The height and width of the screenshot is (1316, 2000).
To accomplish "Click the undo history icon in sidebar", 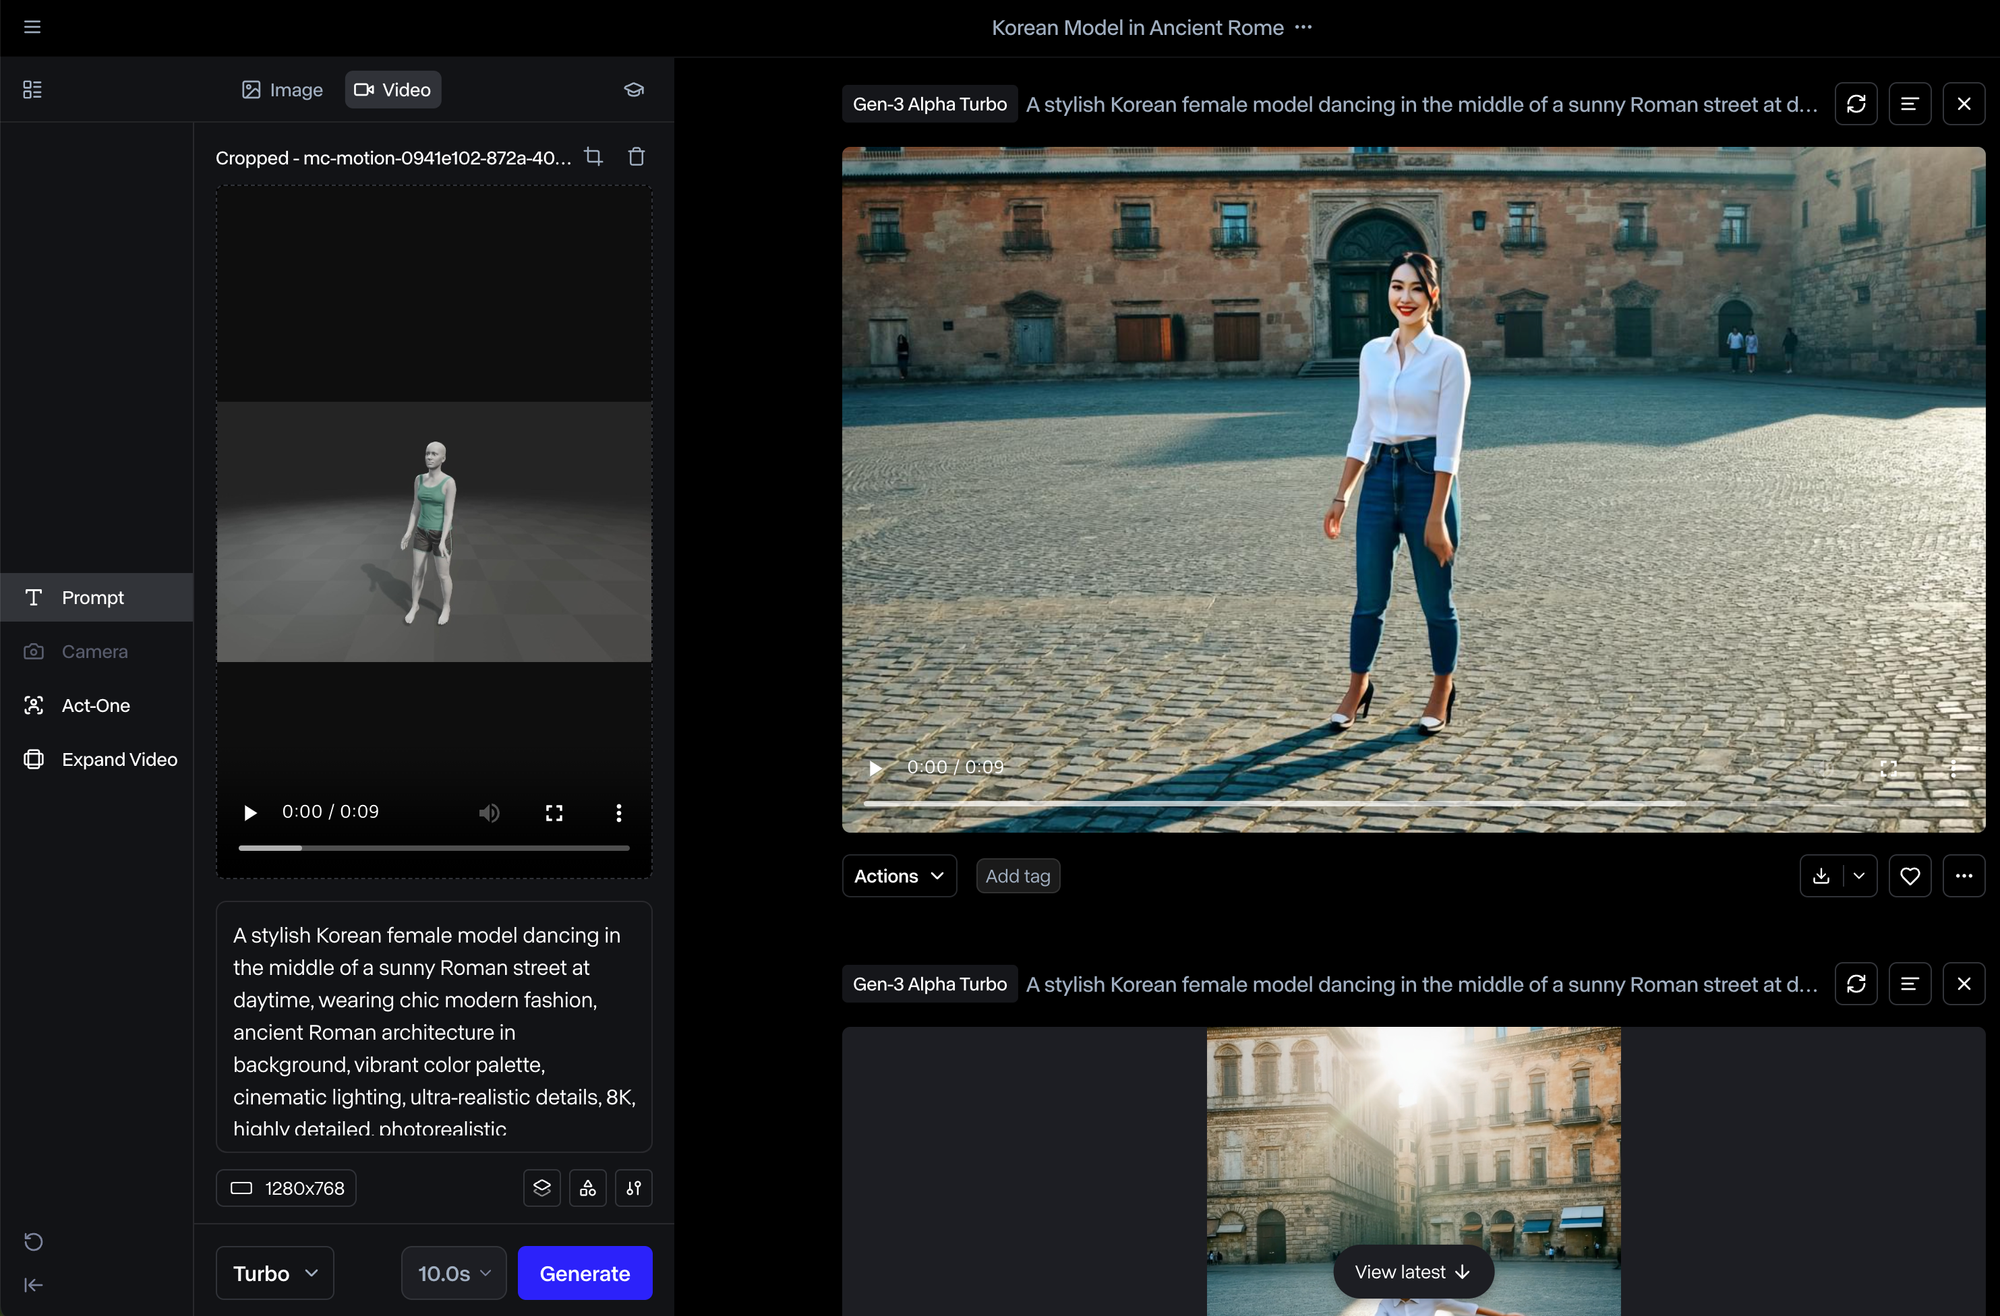I will (33, 1242).
